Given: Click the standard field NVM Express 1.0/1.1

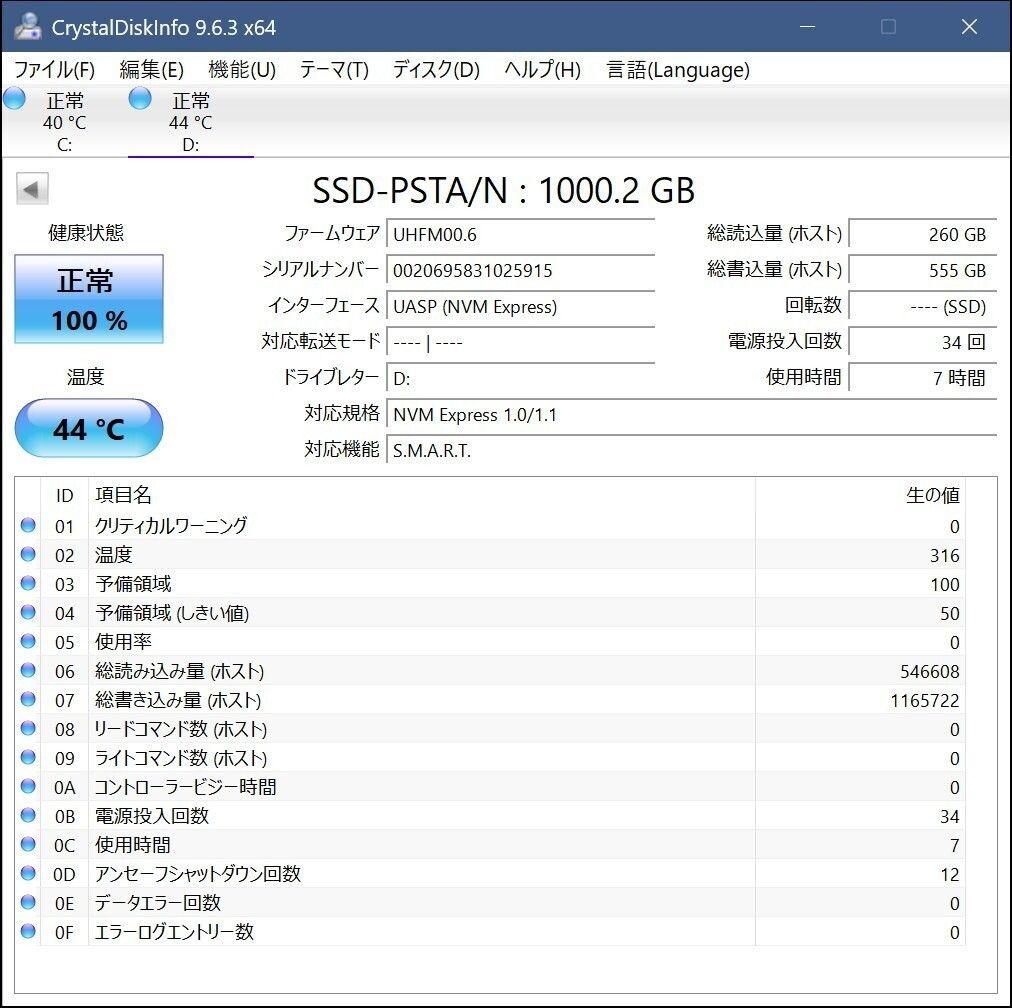Looking at the screenshot, I should (692, 414).
